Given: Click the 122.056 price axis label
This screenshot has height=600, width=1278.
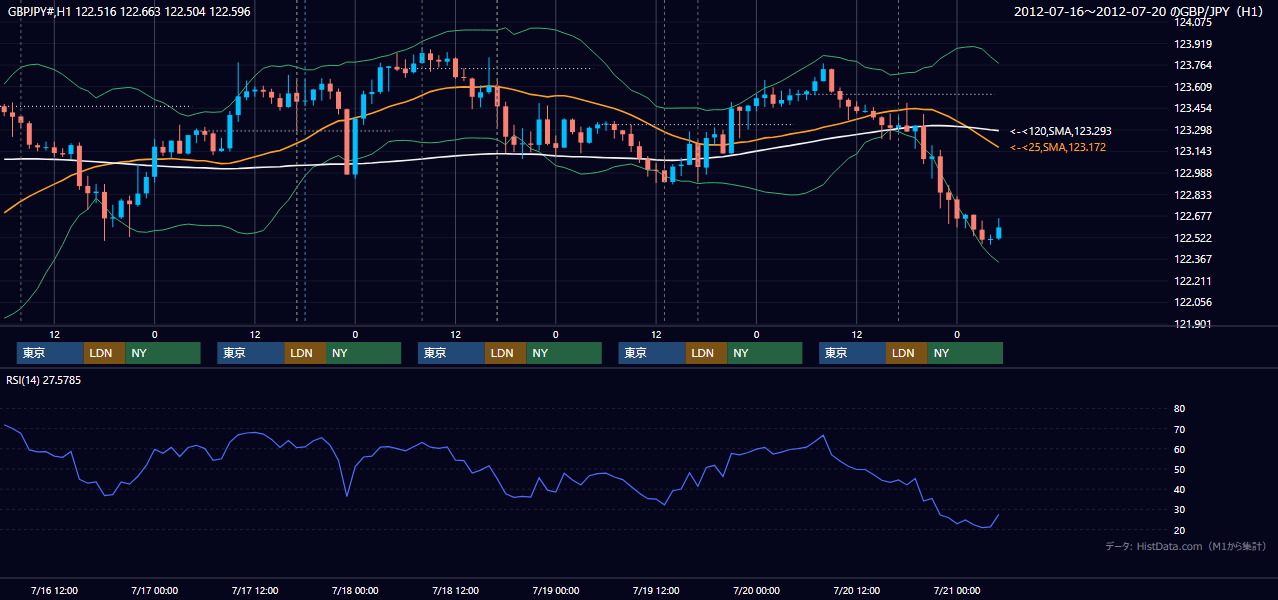Looking at the screenshot, I should 1193,302.
